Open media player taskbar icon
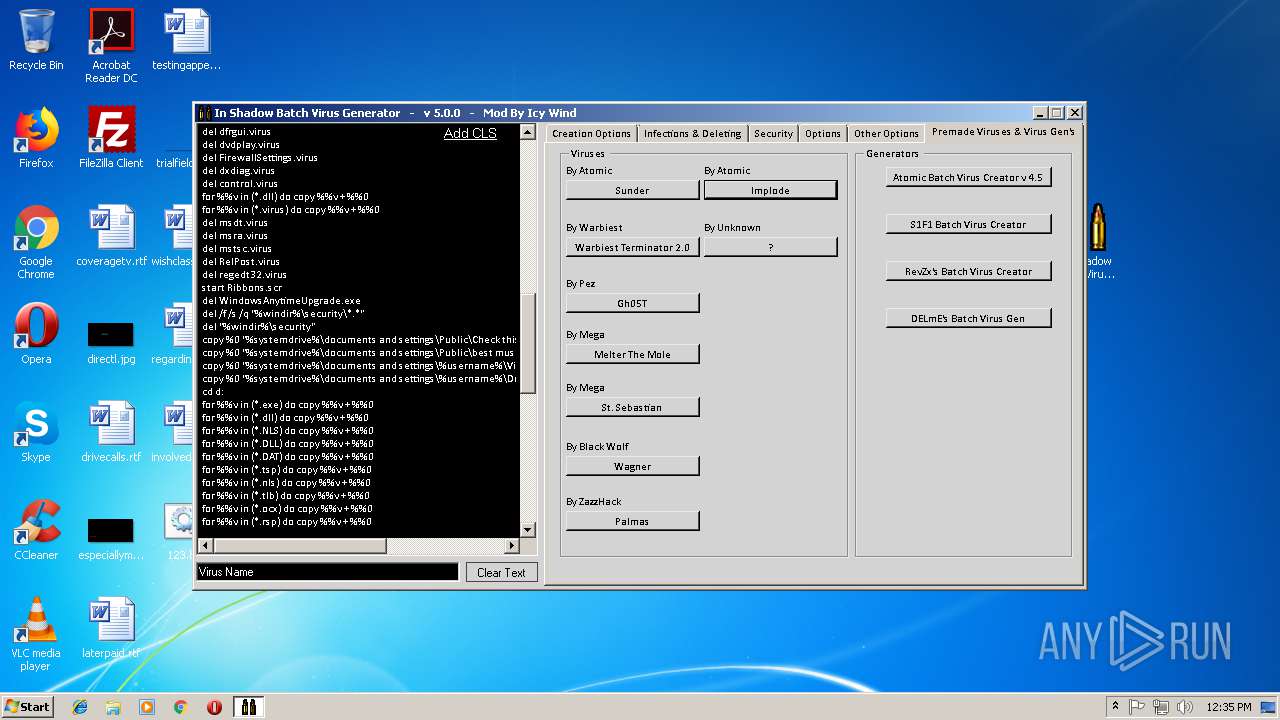The width and height of the screenshot is (1280, 720). click(147, 707)
